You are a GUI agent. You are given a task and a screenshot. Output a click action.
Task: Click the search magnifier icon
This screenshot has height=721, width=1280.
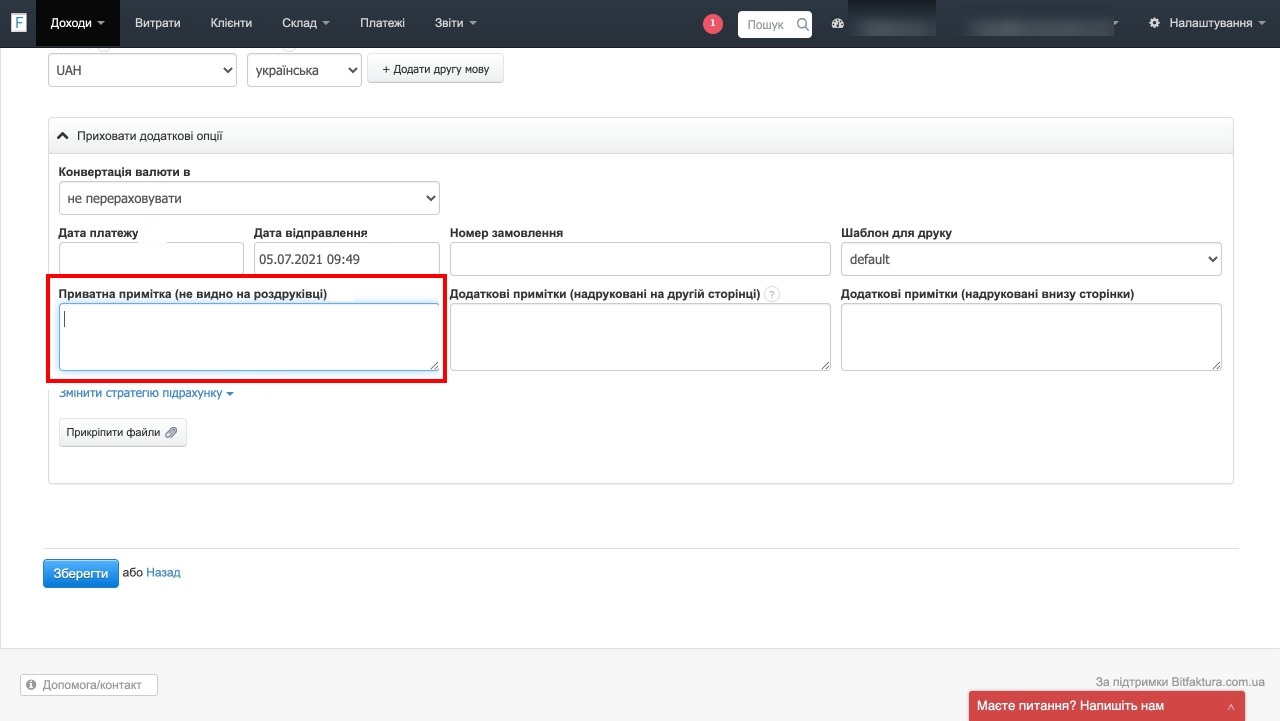[x=802, y=24]
